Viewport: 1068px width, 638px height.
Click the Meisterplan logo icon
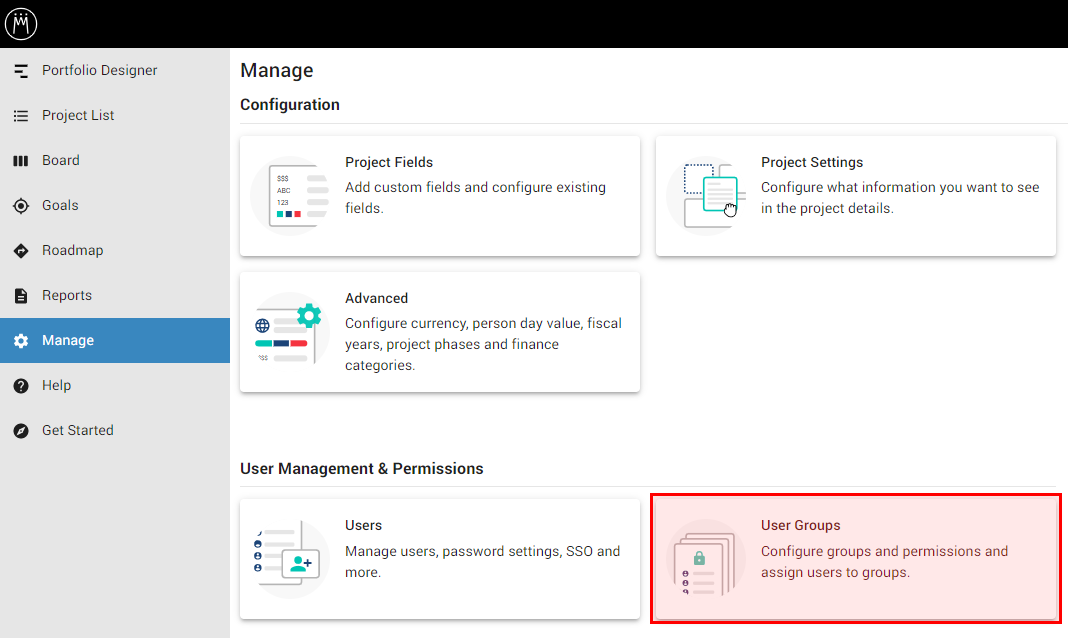coord(21,24)
